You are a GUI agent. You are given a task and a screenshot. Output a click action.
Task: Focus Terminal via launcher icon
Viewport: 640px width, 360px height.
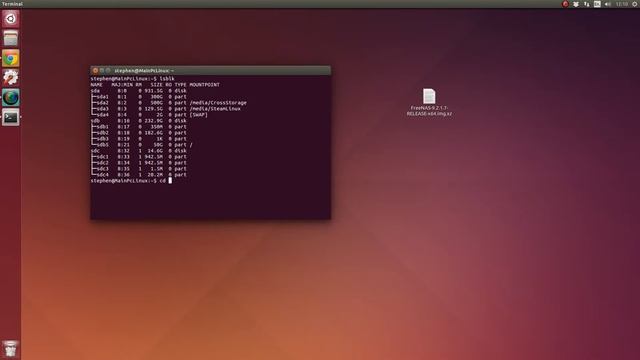(x=11, y=118)
